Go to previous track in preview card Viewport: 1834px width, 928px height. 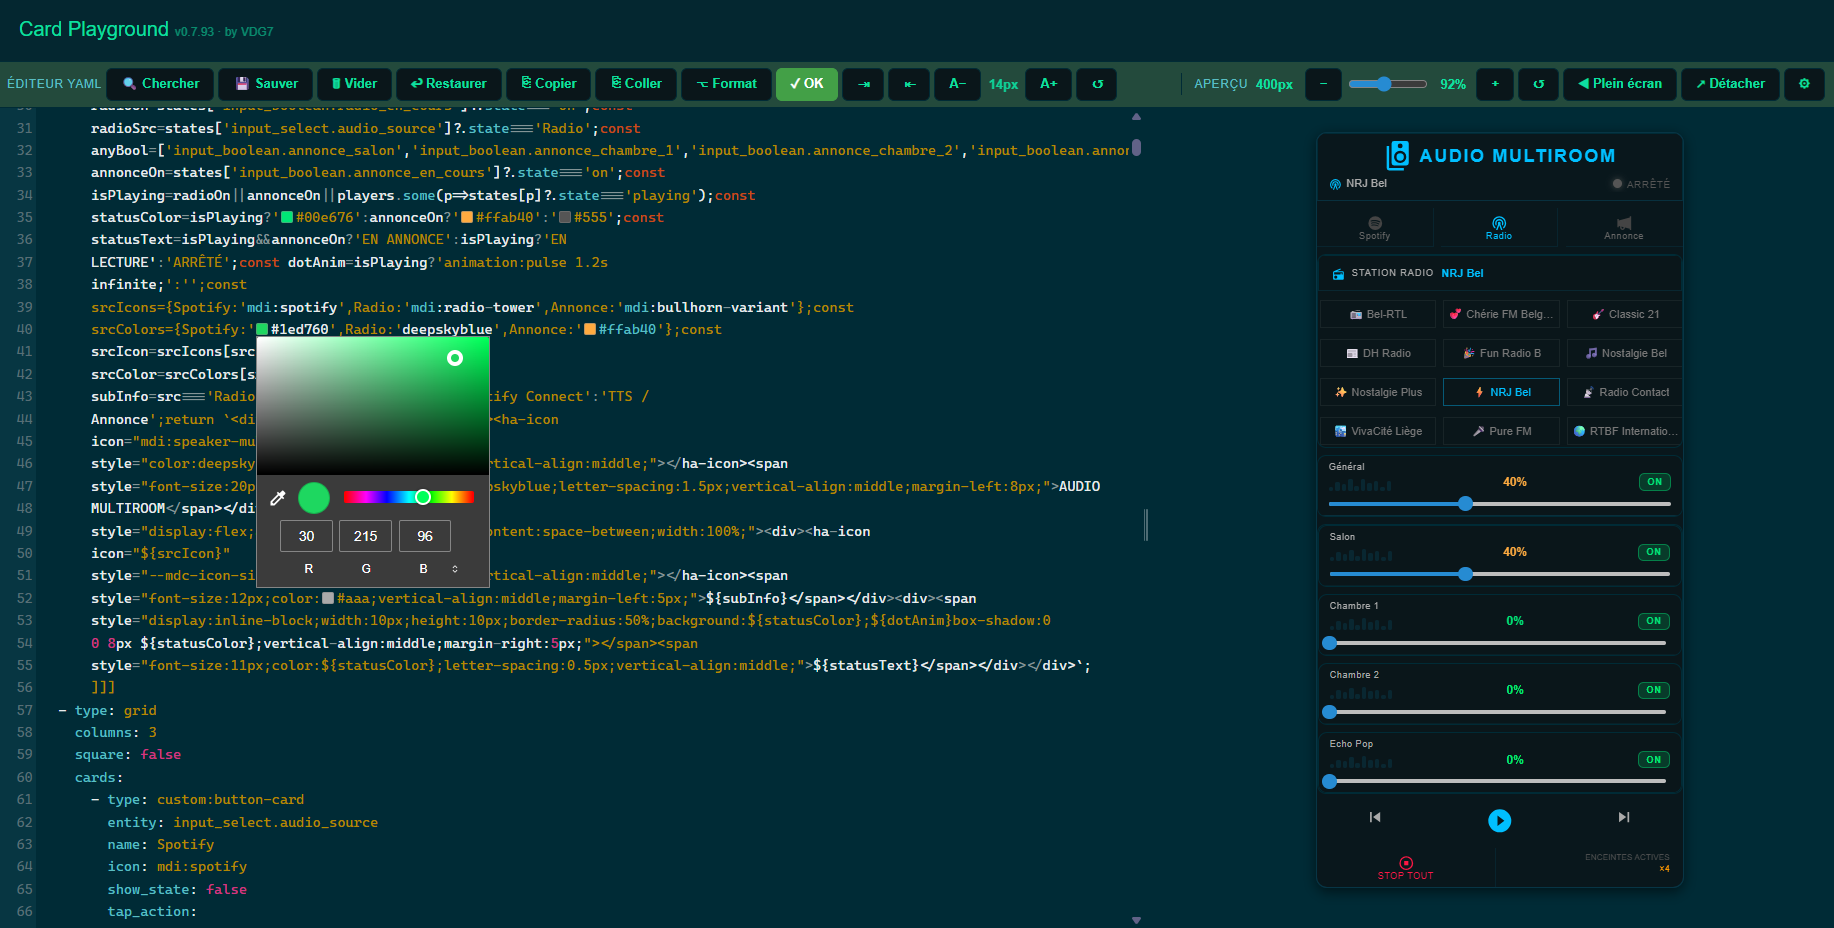[x=1375, y=818]
